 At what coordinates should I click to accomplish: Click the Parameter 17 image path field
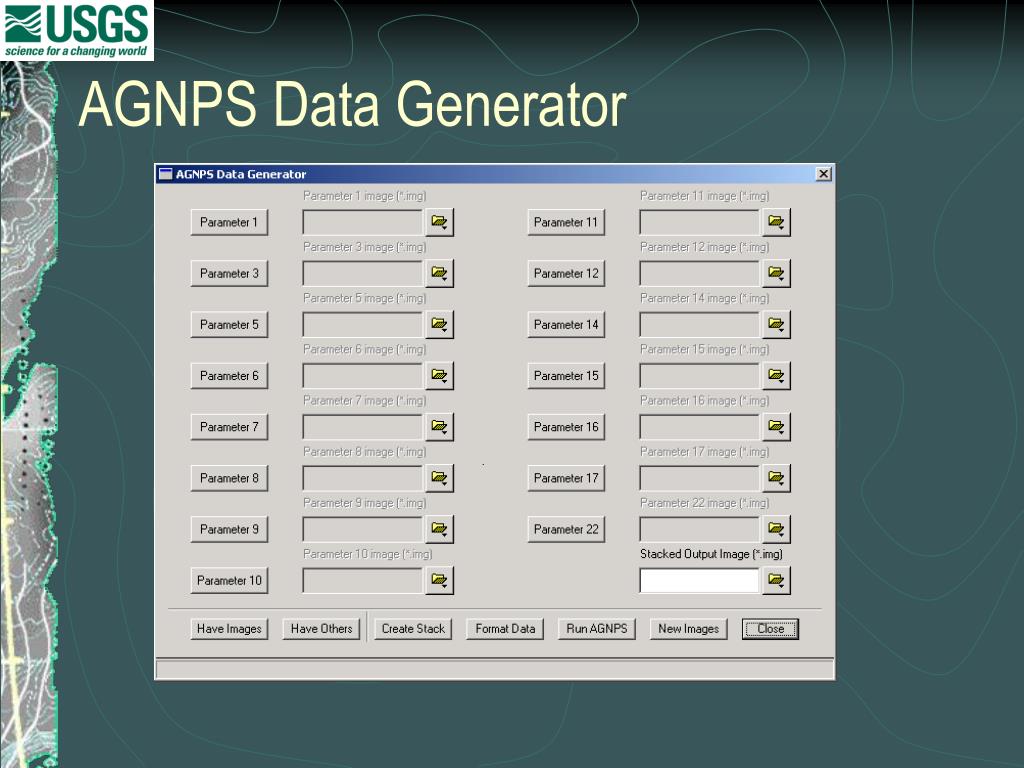tap(699, 478)
